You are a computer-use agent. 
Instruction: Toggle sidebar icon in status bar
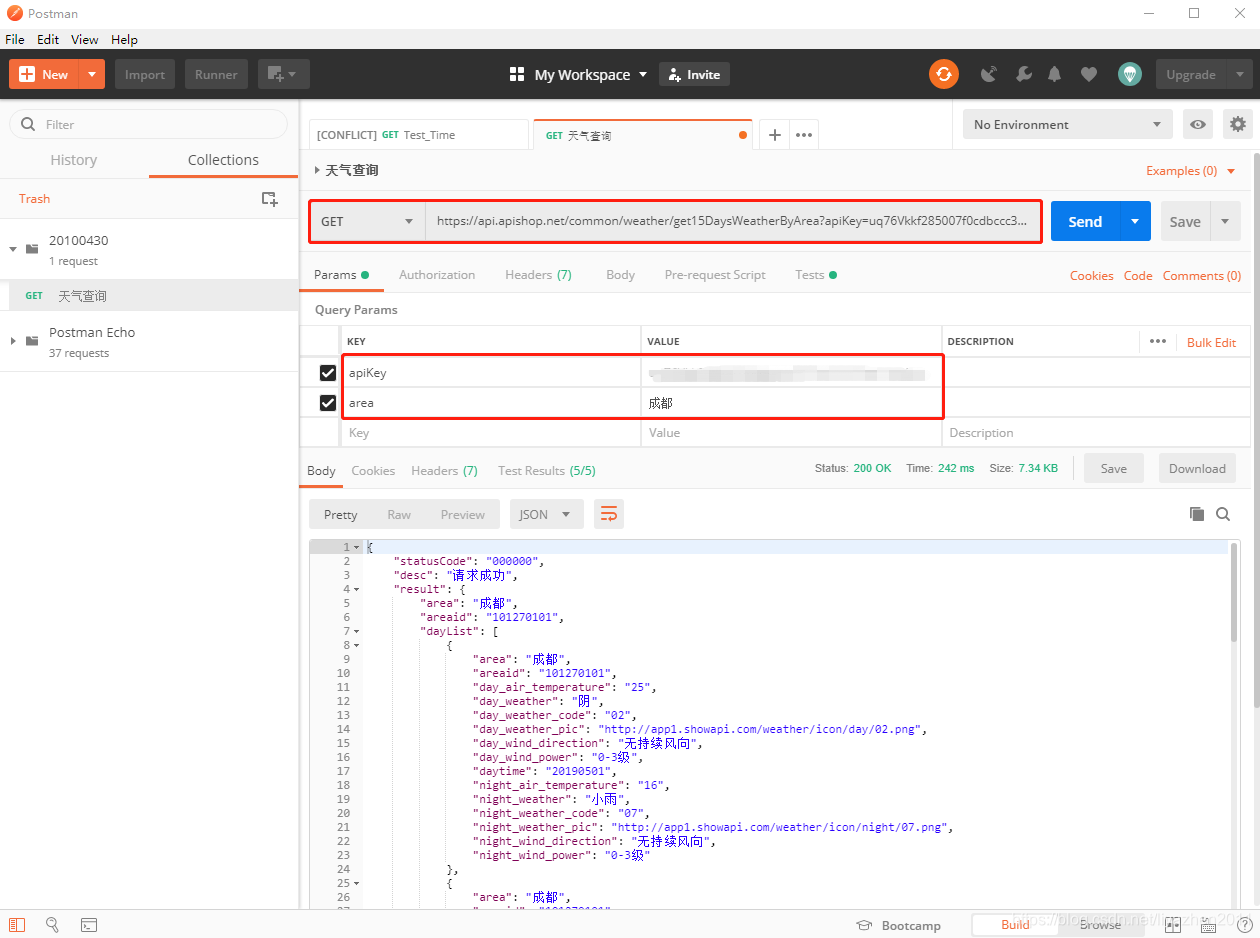(18, 925)
